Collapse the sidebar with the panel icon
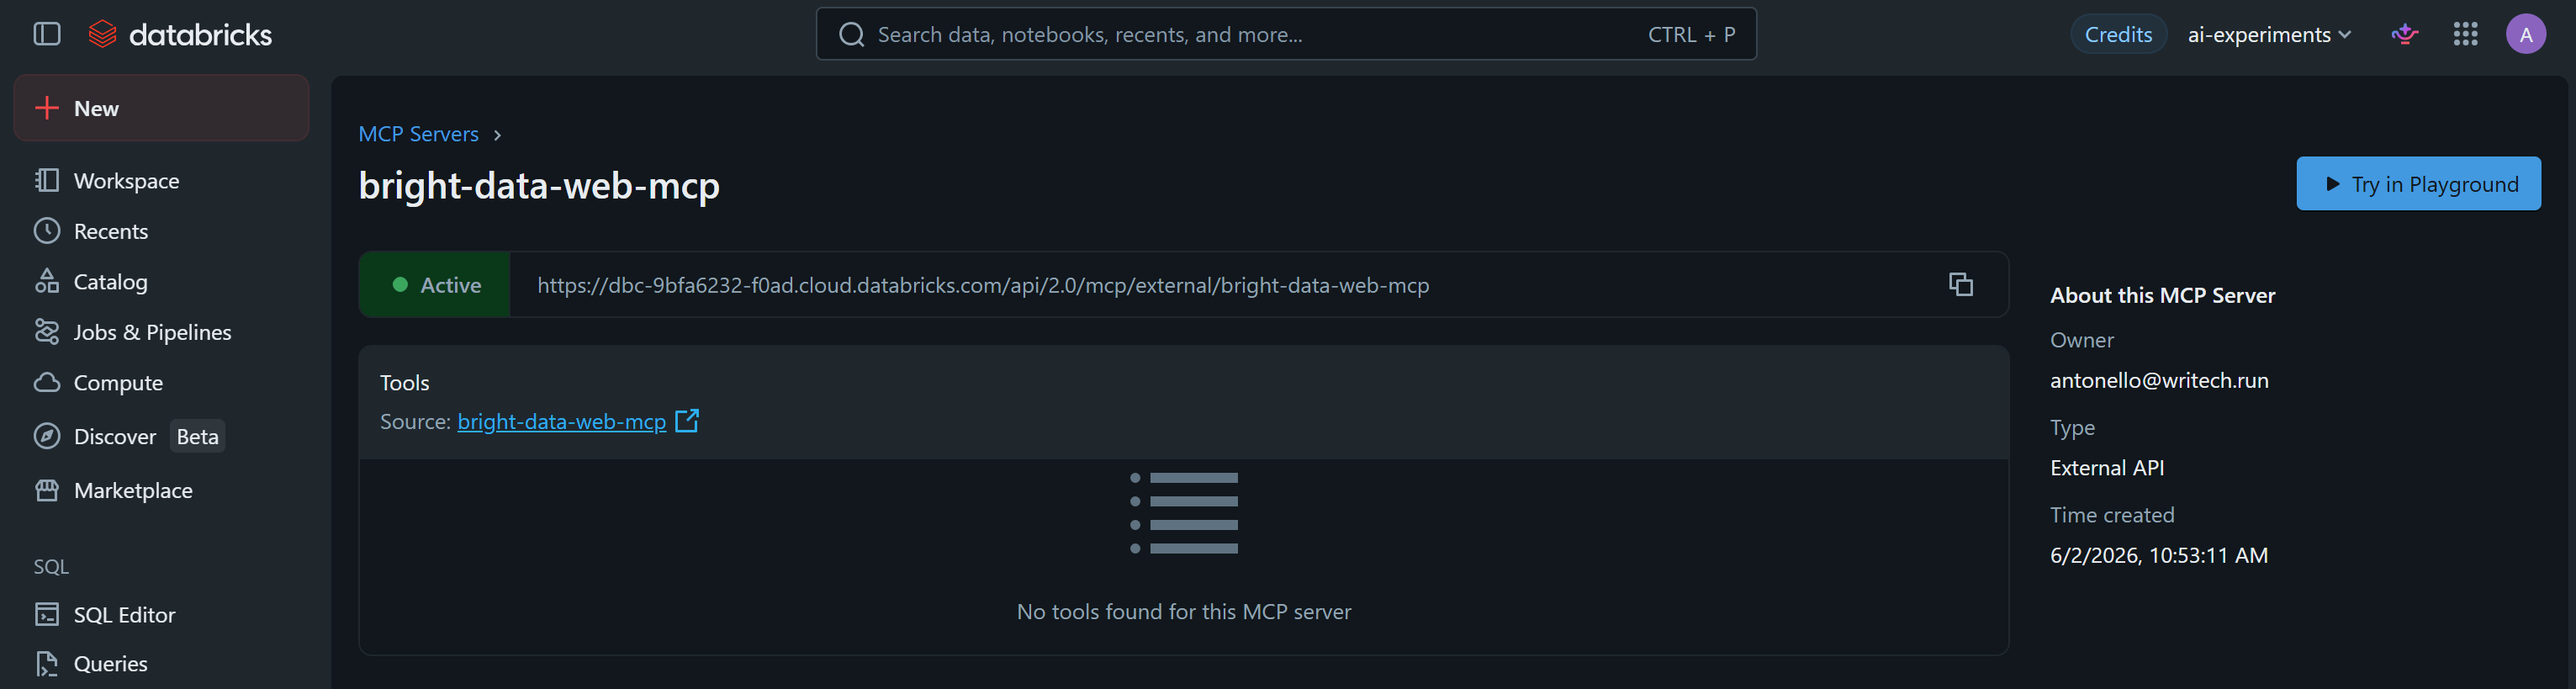This screenshot has height=689, width=2576. (x=47, y=34)
